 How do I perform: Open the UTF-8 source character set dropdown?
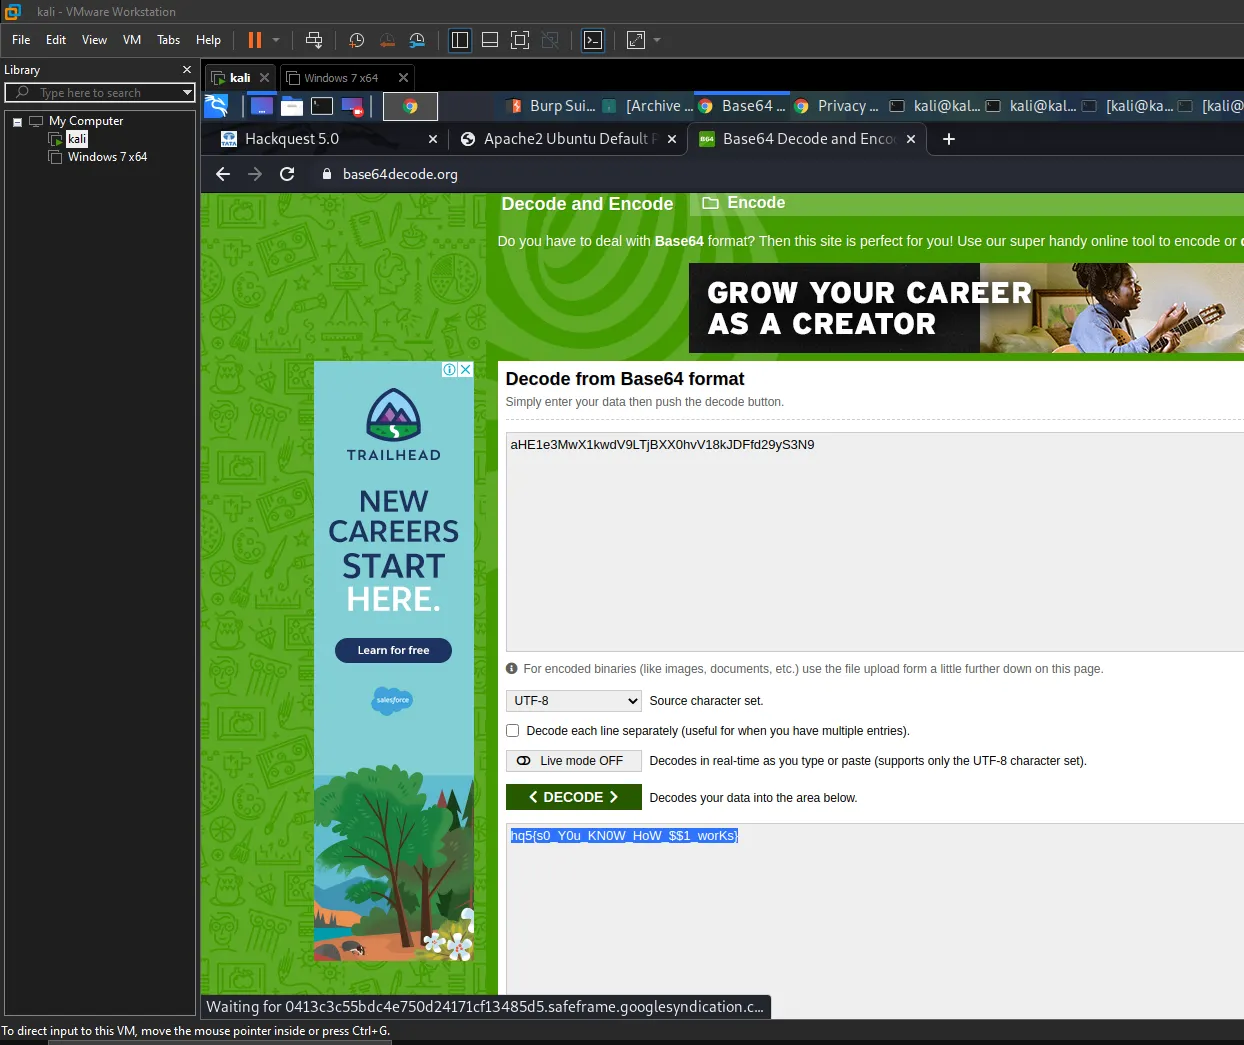pos(573,701)
